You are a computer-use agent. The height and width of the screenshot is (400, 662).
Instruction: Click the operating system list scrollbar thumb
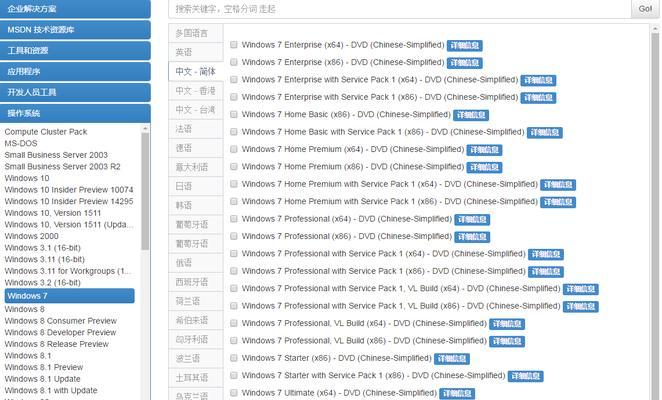(x=145, y=191)
